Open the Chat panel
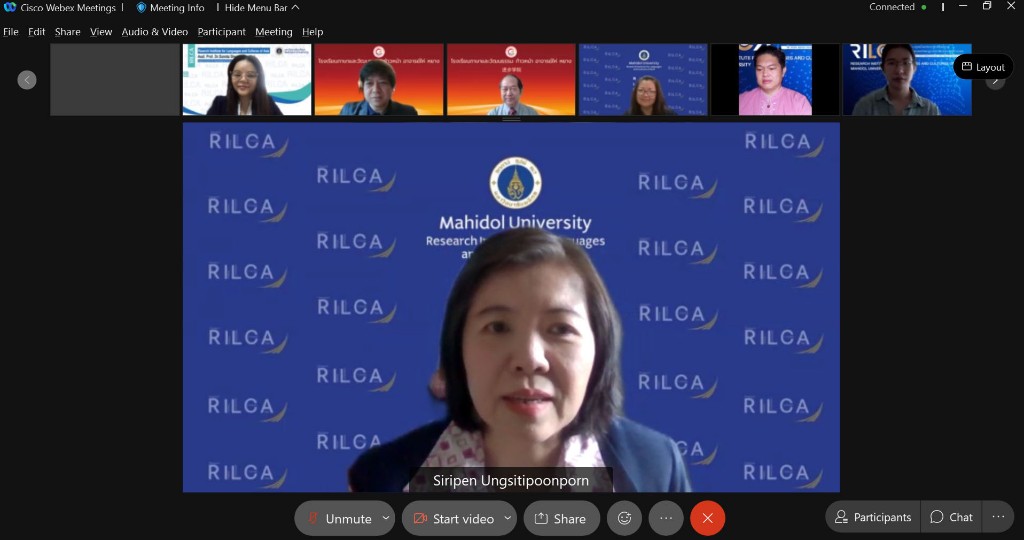This screenshot has width=1024, height=540. point(952,517)
